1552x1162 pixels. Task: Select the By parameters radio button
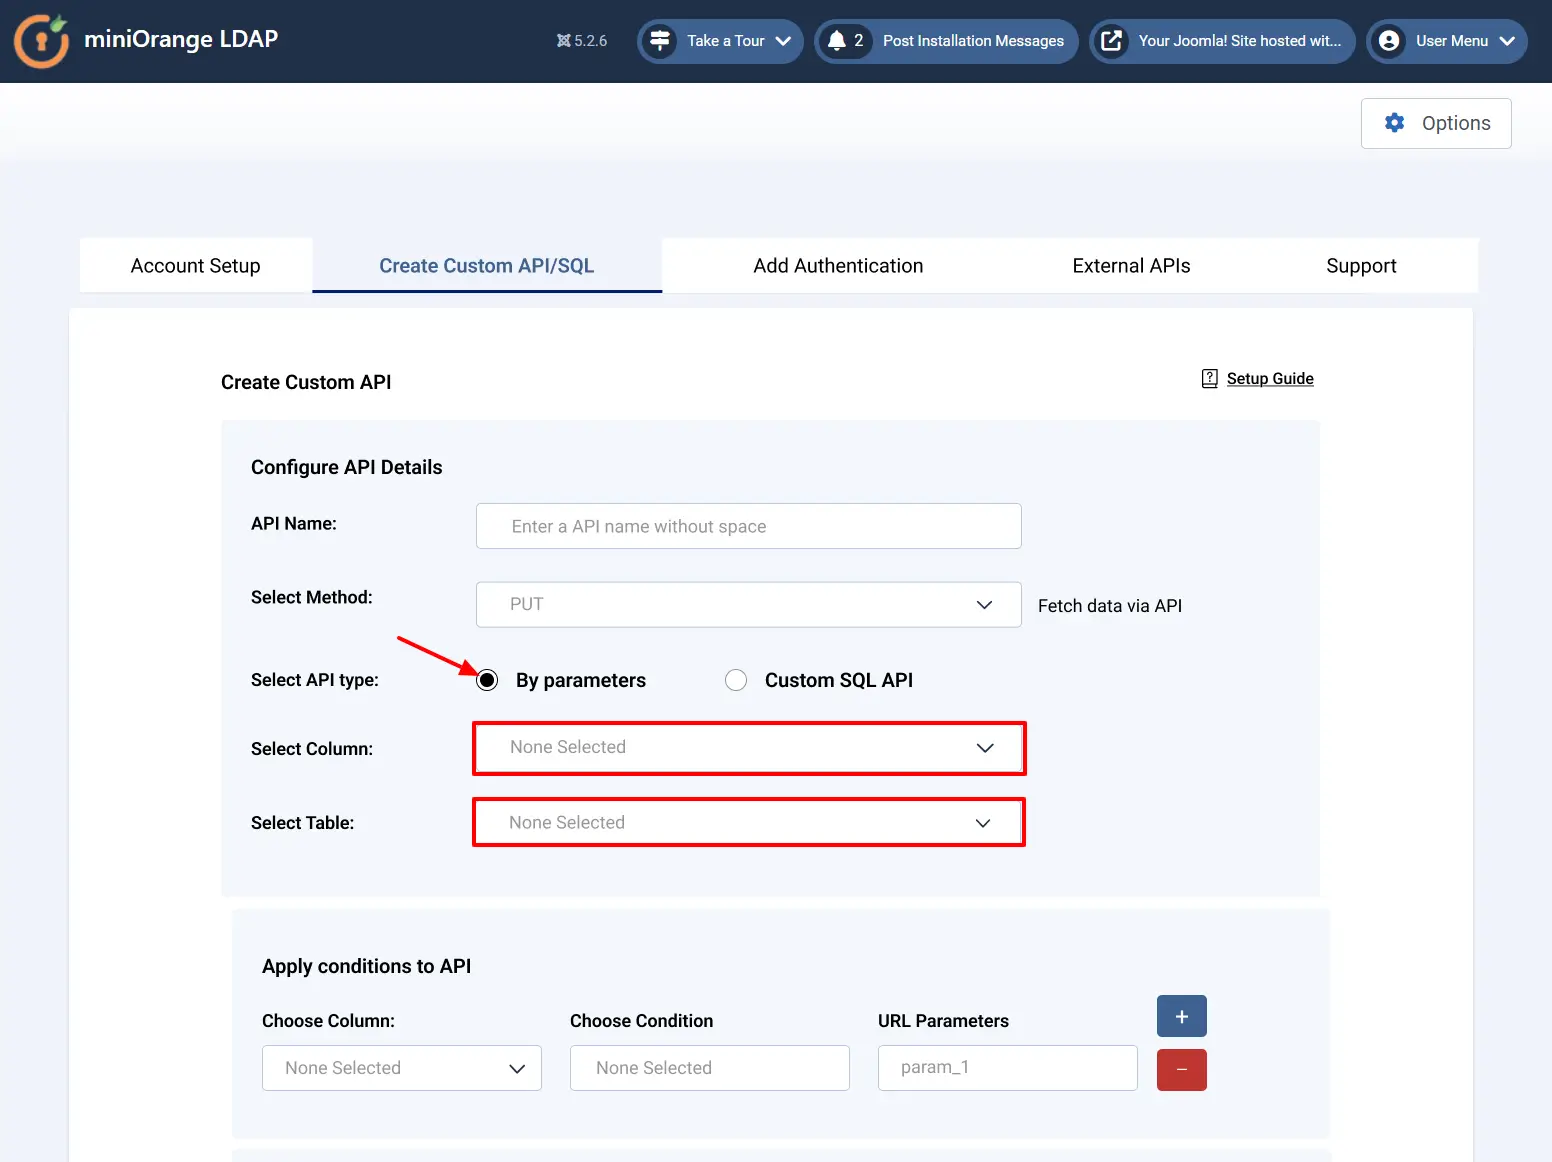click(x=487, y=680)
